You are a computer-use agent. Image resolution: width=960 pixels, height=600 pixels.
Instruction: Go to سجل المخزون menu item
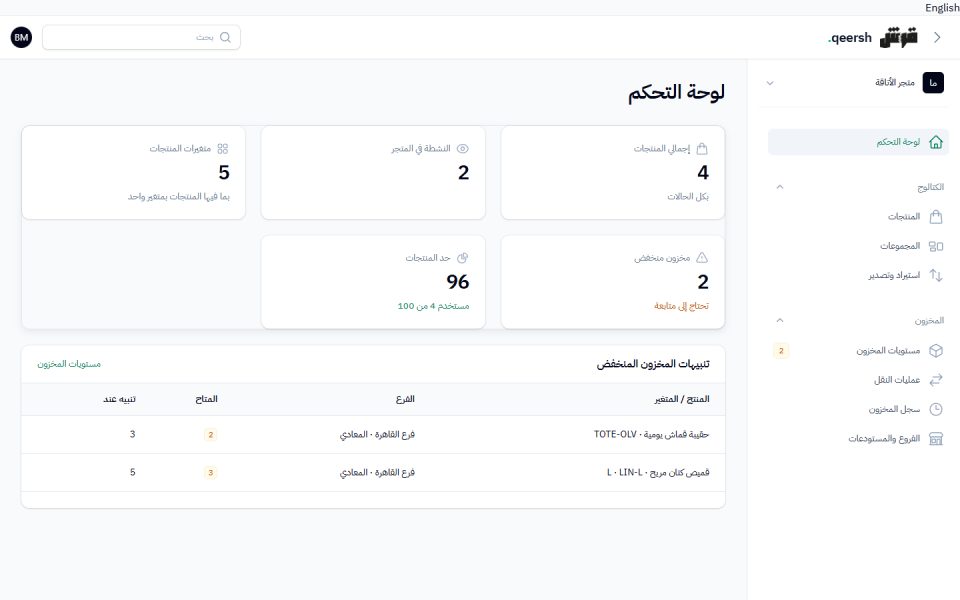[858, 409]
